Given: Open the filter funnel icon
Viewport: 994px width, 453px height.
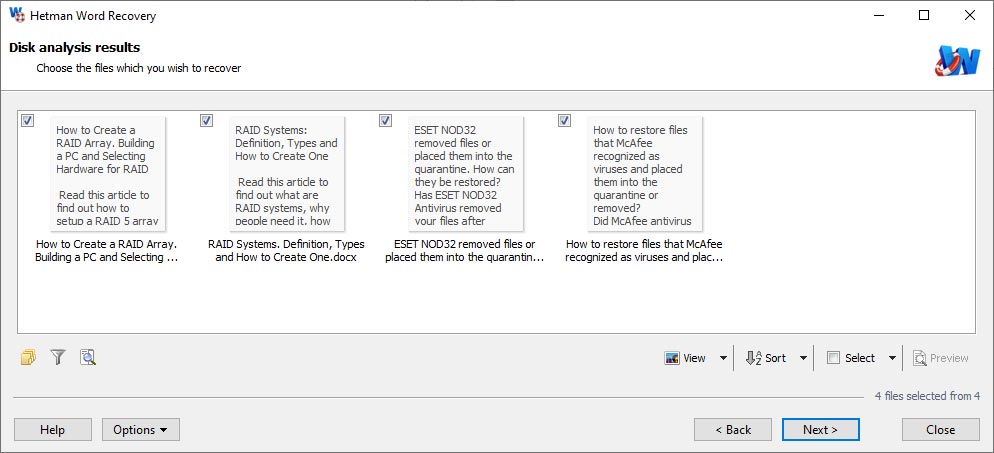Looking at the screenshot, I should point(58,358).
